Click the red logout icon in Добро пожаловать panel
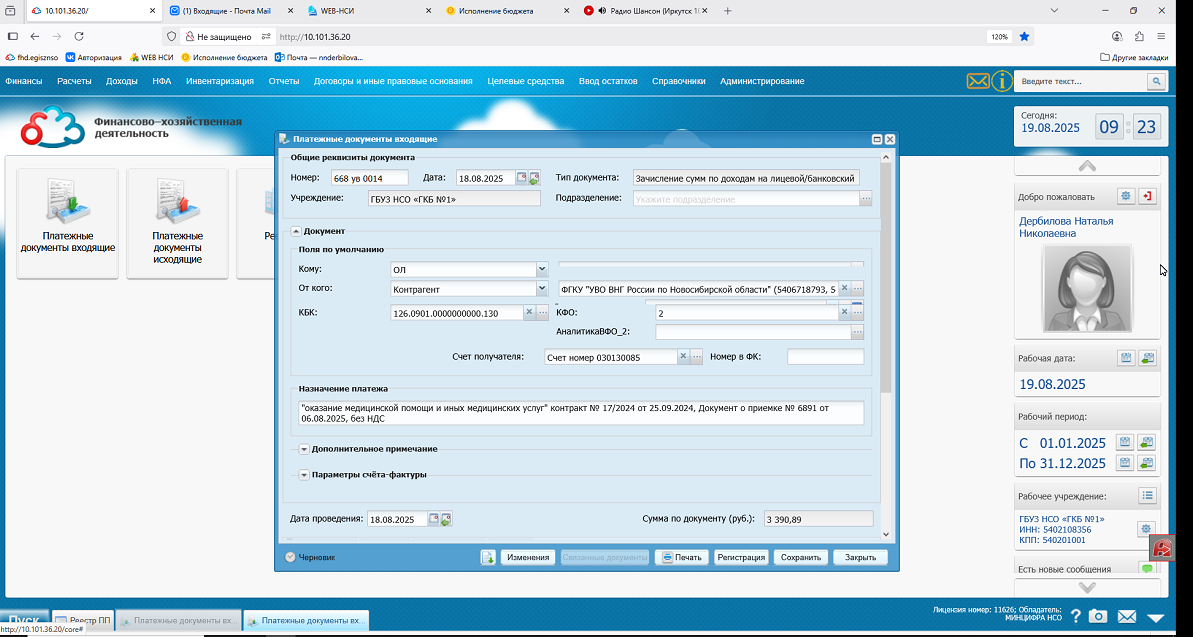The width and height of the screenshot is (1193, 637). point(1147,196)
